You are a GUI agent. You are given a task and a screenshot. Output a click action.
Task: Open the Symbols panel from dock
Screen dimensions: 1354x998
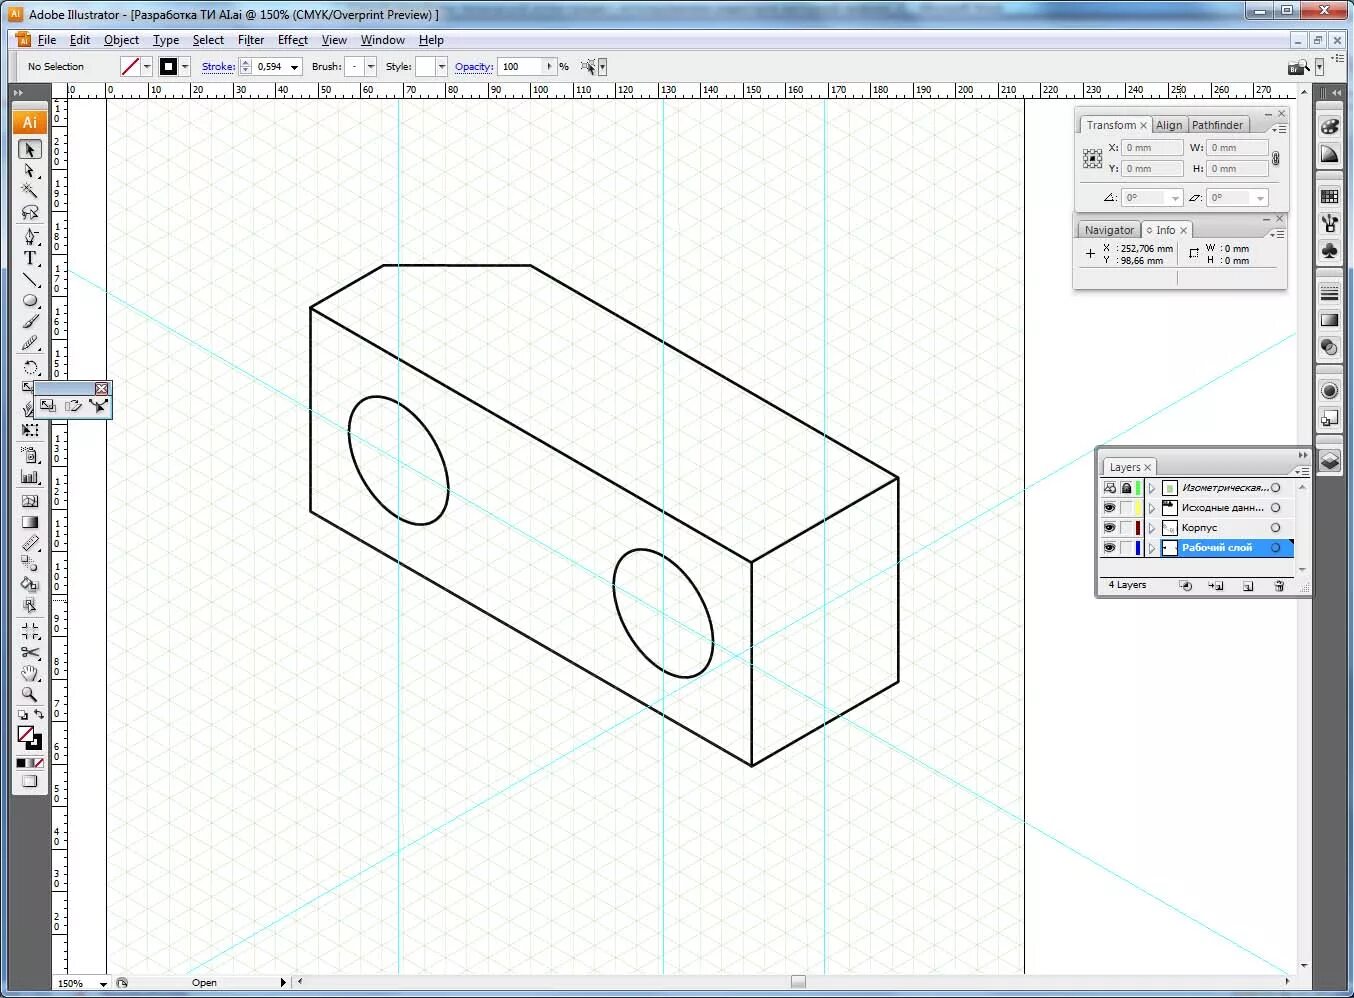1329,250
